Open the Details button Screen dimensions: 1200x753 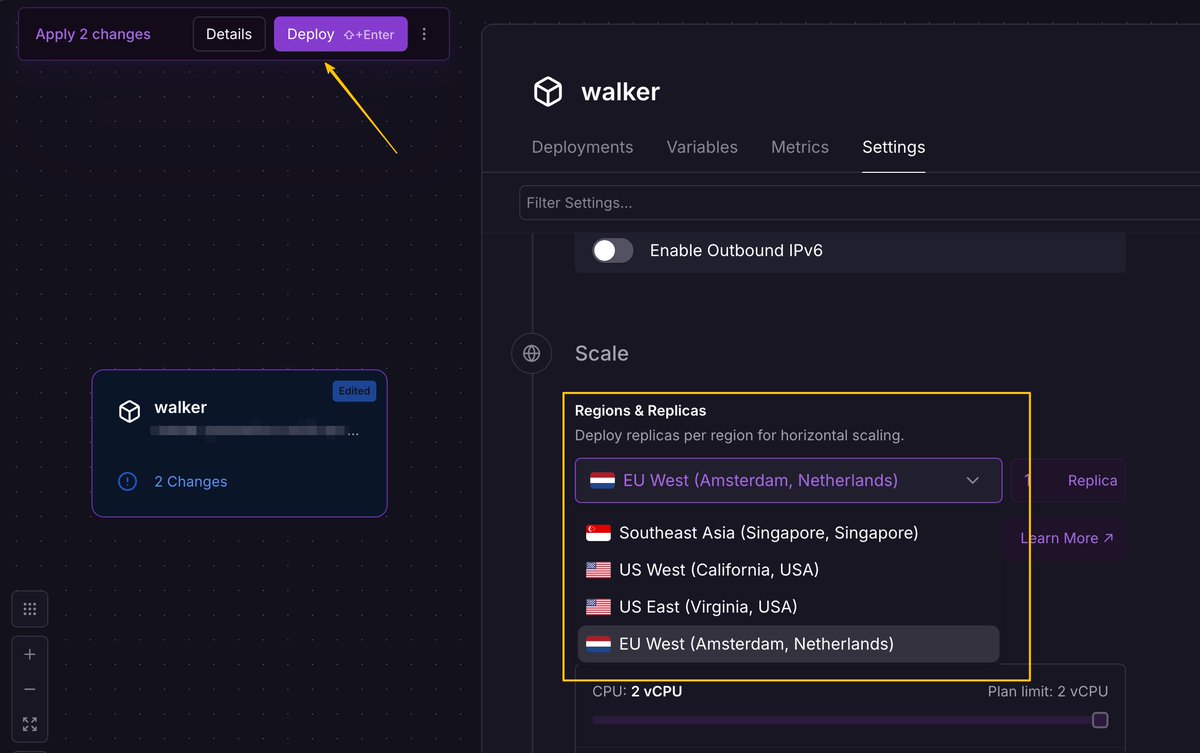point(229,34)
